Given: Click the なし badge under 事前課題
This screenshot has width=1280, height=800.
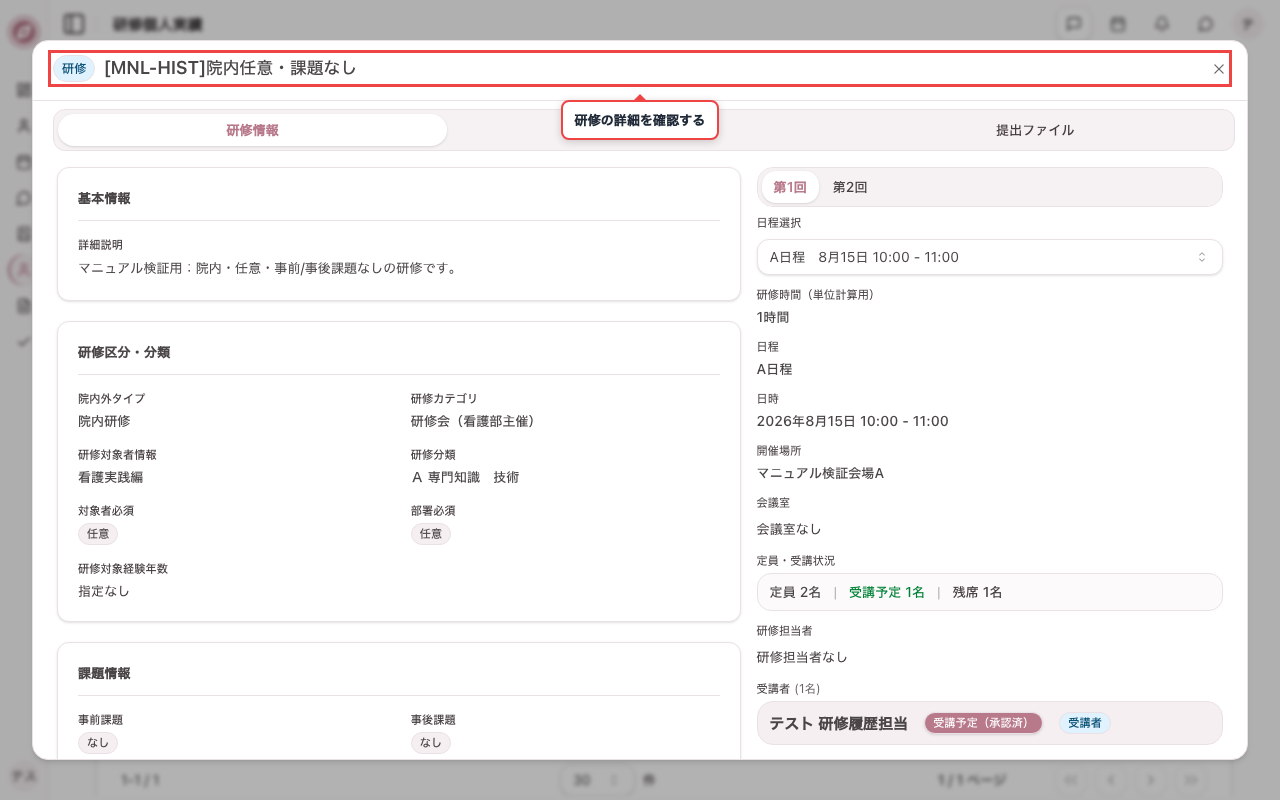Looking at the screenshot, I should pyautogui.click(x=98, y=743).
